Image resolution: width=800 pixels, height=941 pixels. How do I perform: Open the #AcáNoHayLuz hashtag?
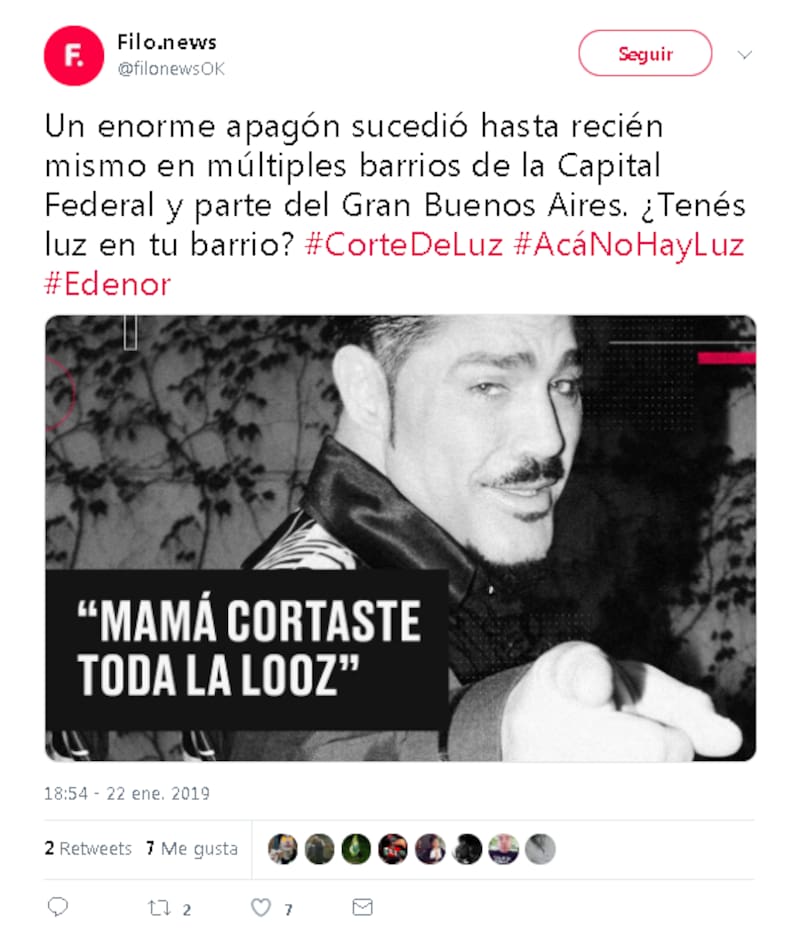pos(630,245)
